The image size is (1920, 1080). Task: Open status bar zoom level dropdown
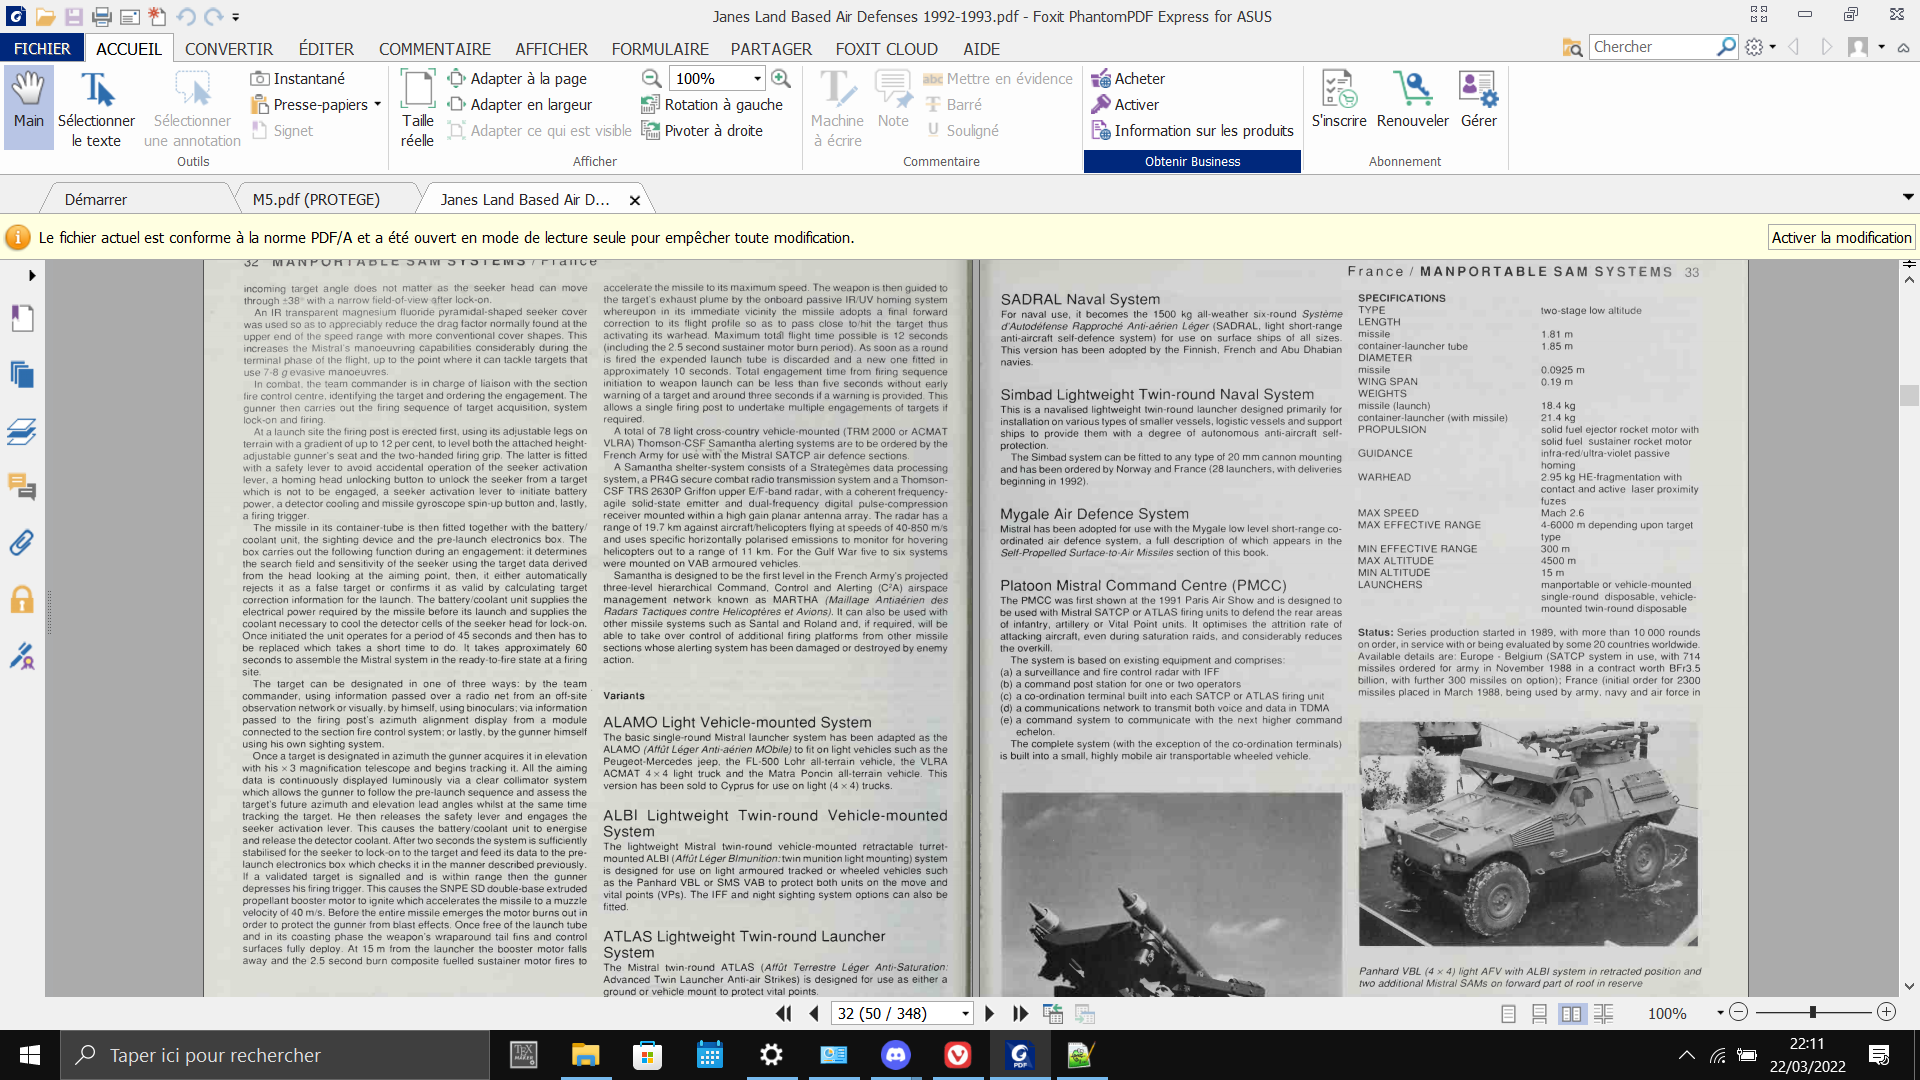[1720, 1013]
